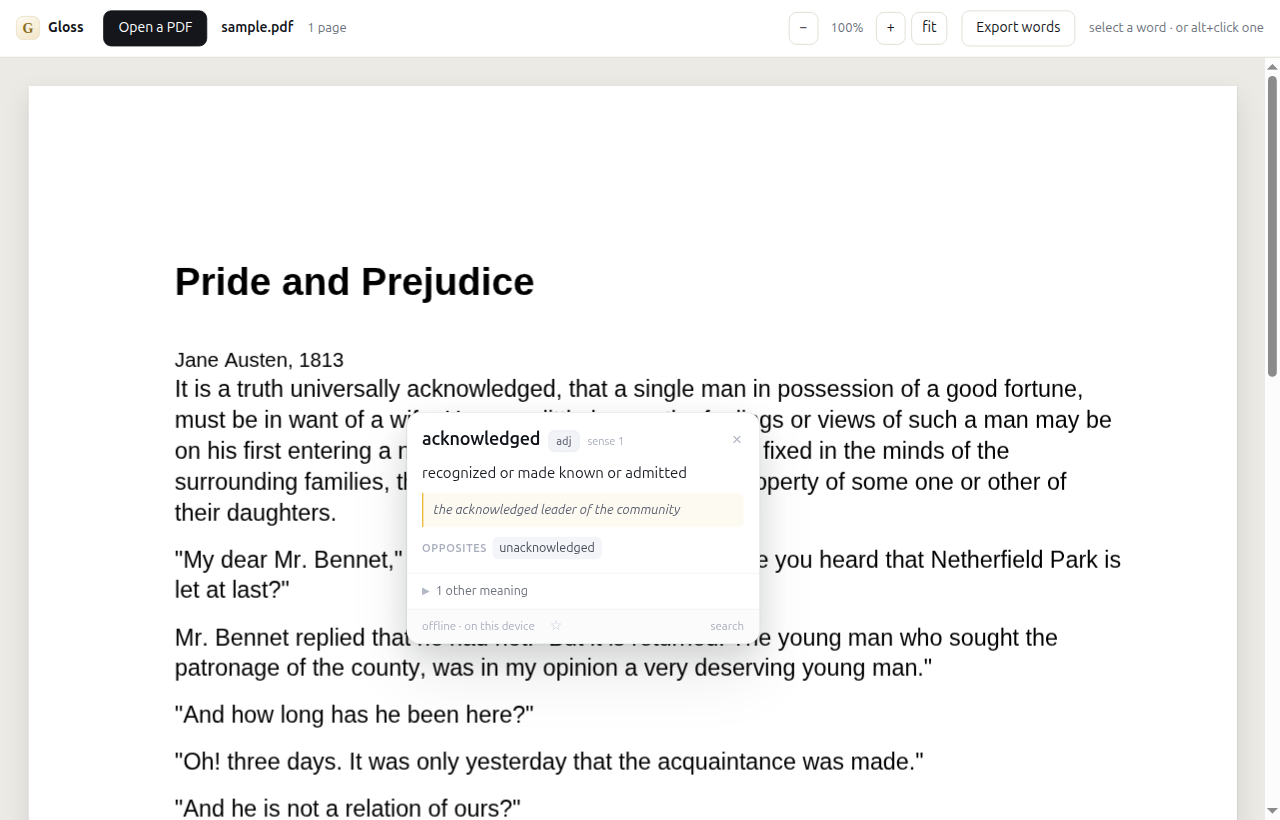
Task: Click the acknowledged headword in popup
Action: tap(481, 439)
